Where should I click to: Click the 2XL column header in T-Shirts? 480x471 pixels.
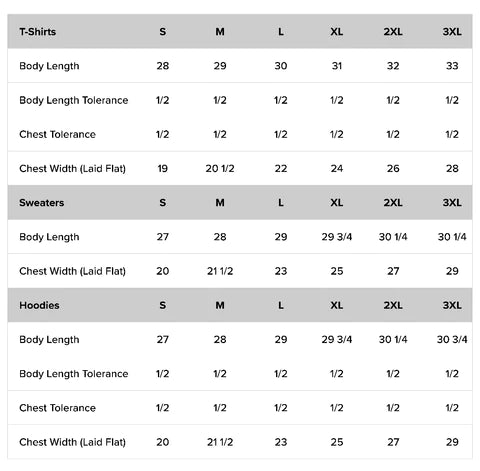click(393, 32)
